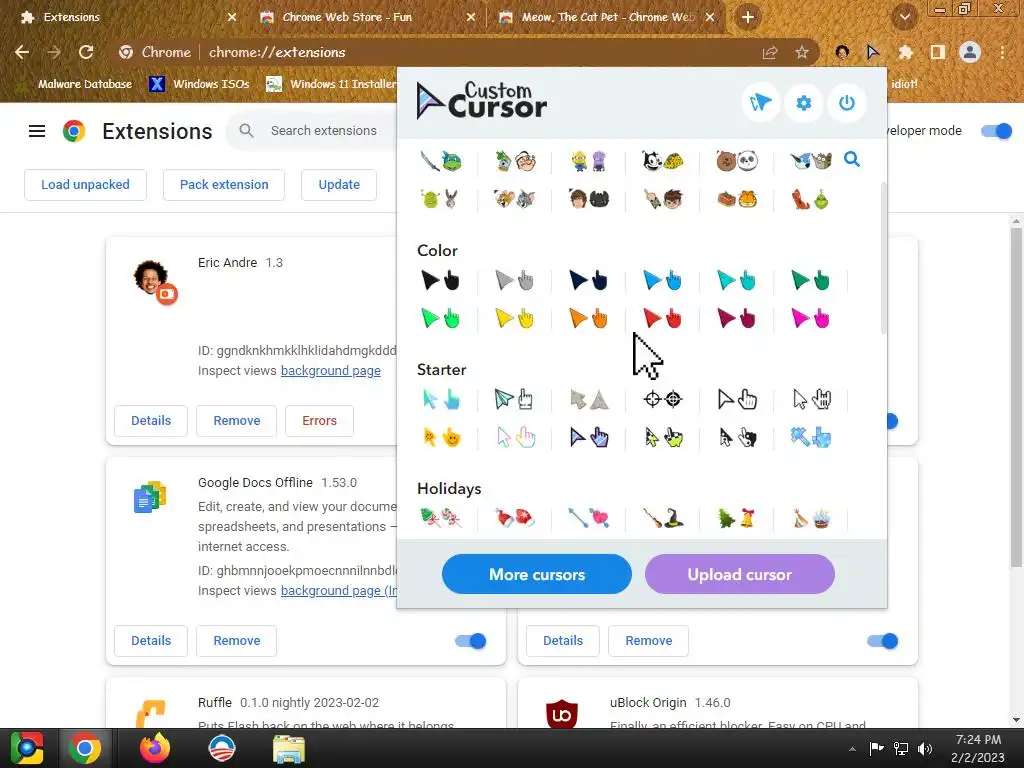Pick the Ninja Turtle katana cursor pack

click(441, 161)
